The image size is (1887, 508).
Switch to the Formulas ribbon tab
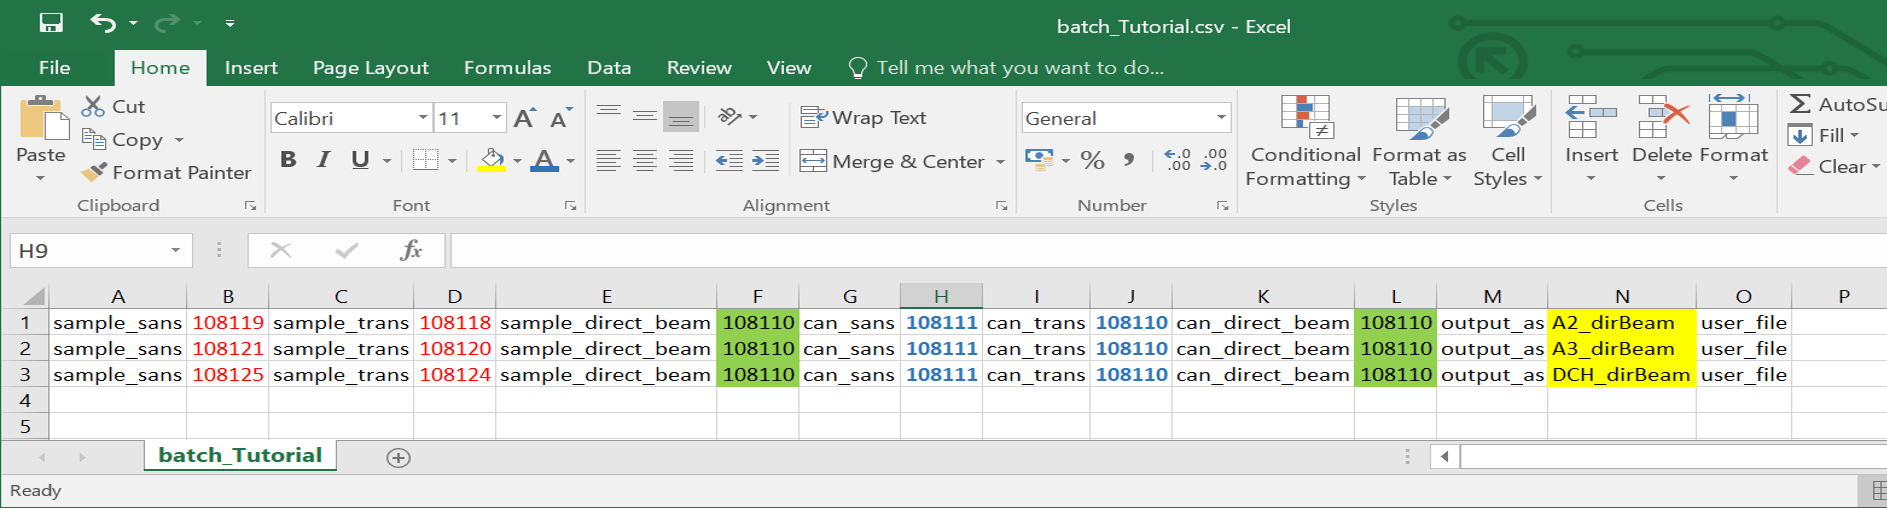tap(507, 68)
